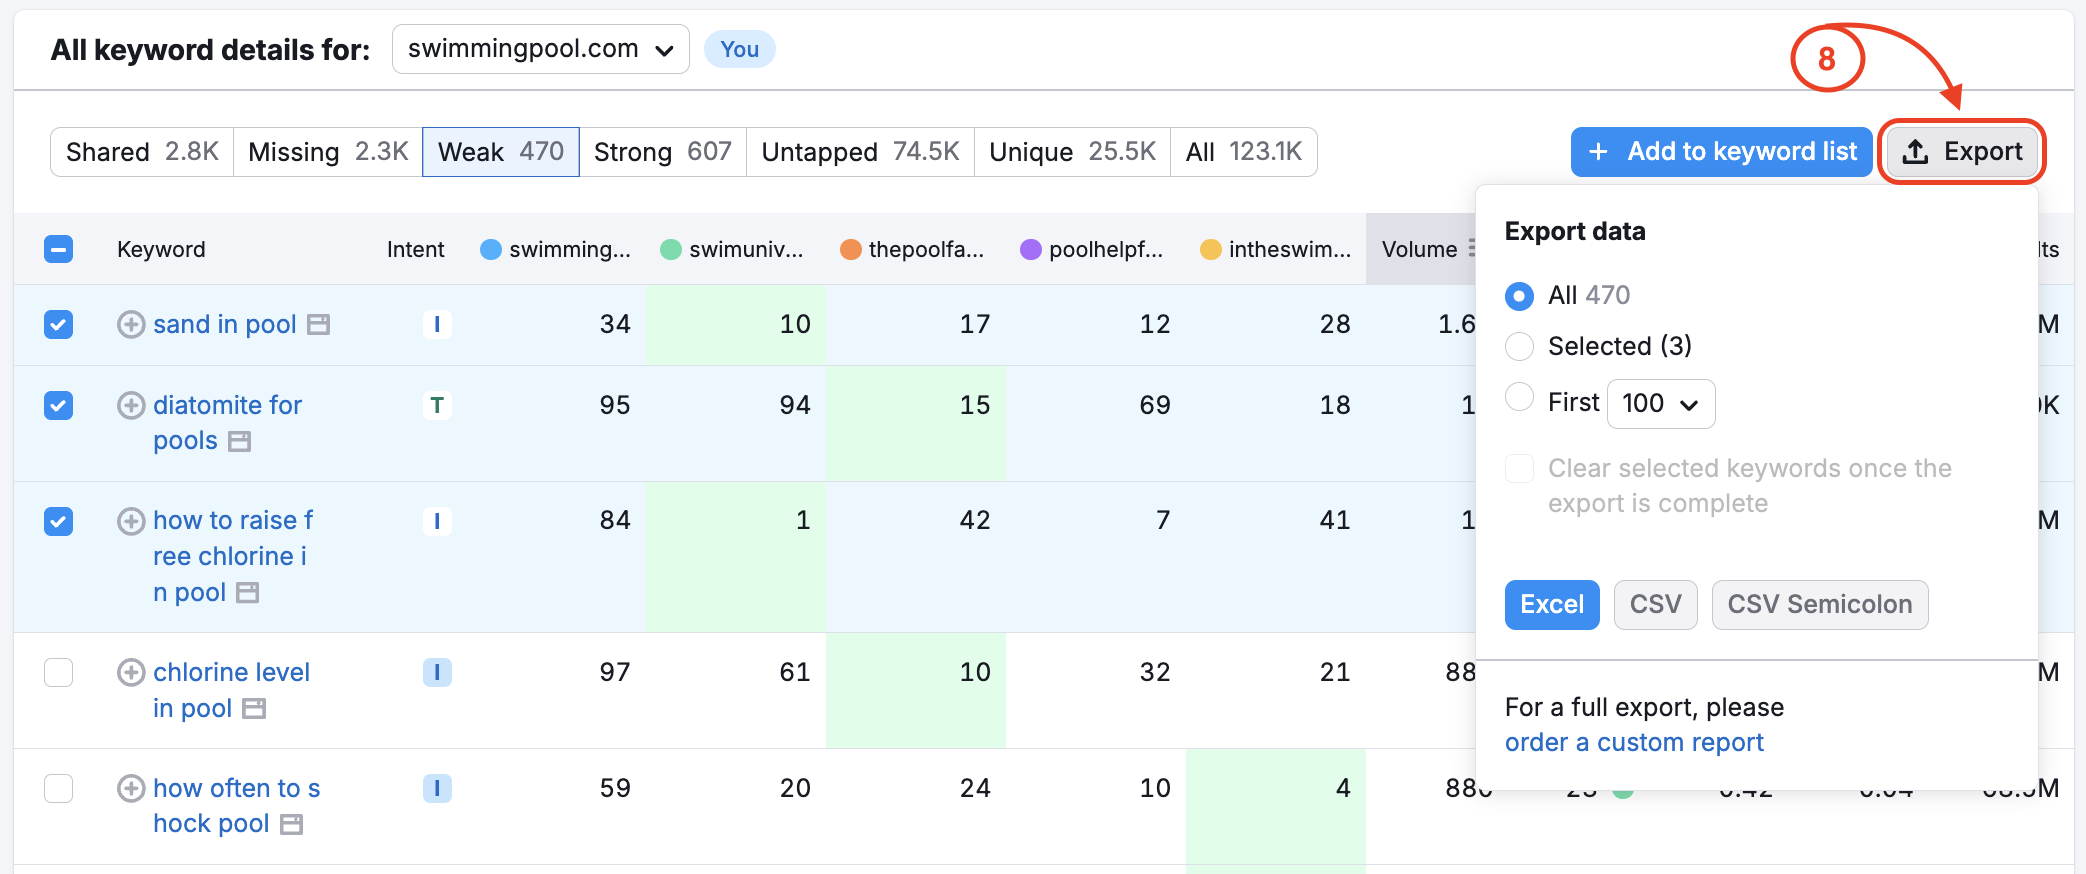Uncheck the 'sand in pool' row checkbox
The height and width of the screenshot is (874, 2086).
[x=59, y=325]
